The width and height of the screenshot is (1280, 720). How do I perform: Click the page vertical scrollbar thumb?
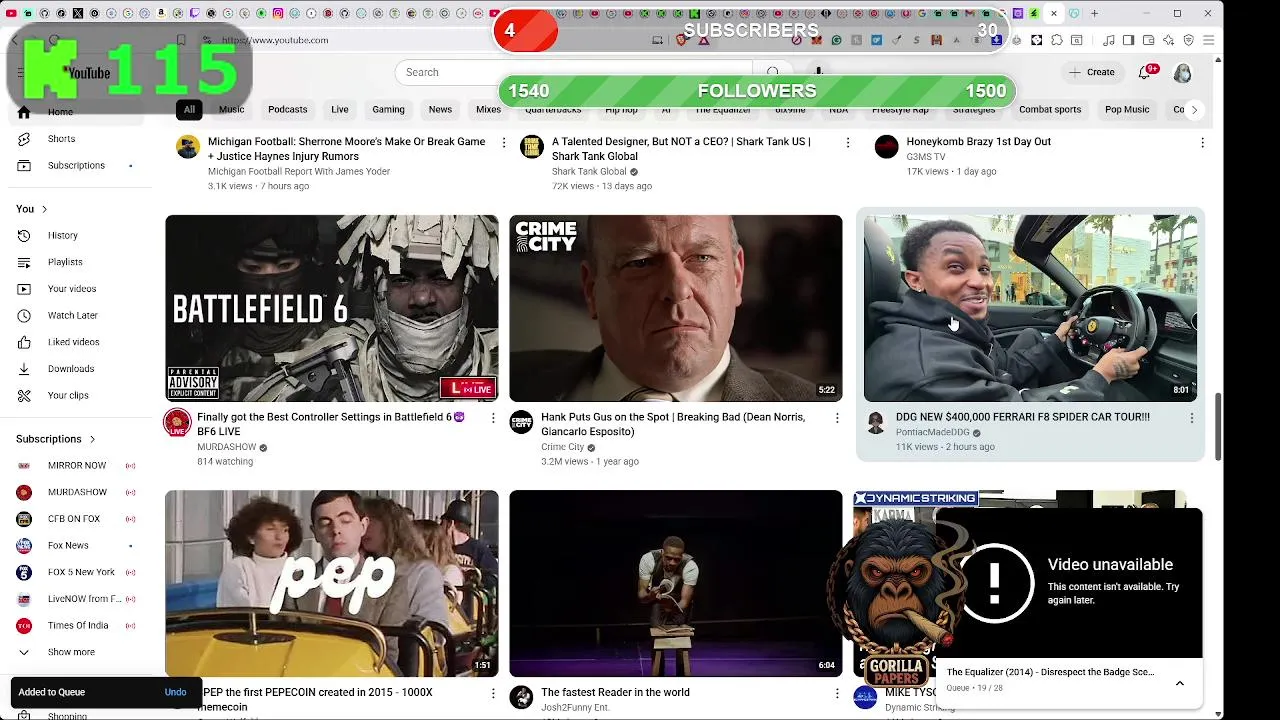point(1217,427)
